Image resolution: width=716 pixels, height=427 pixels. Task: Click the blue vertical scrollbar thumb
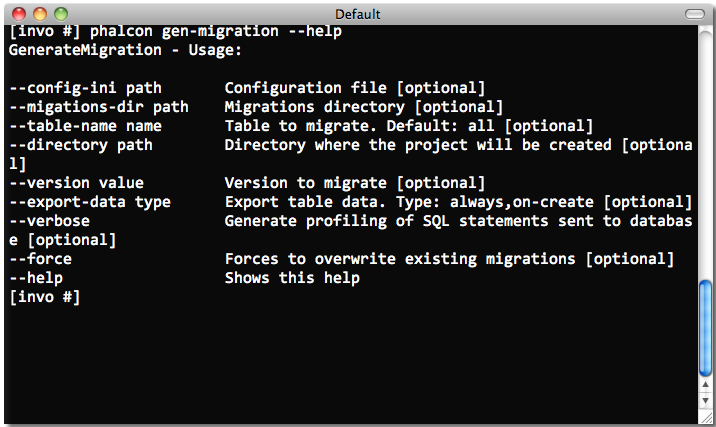705,328
